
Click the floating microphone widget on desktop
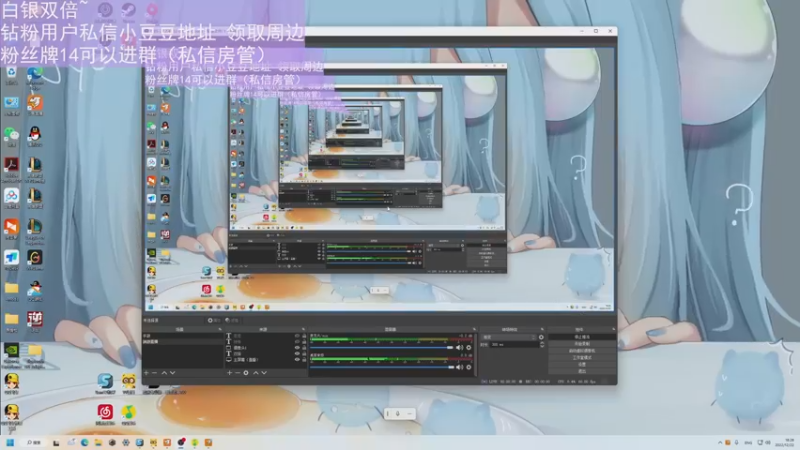tap(399, 413)
